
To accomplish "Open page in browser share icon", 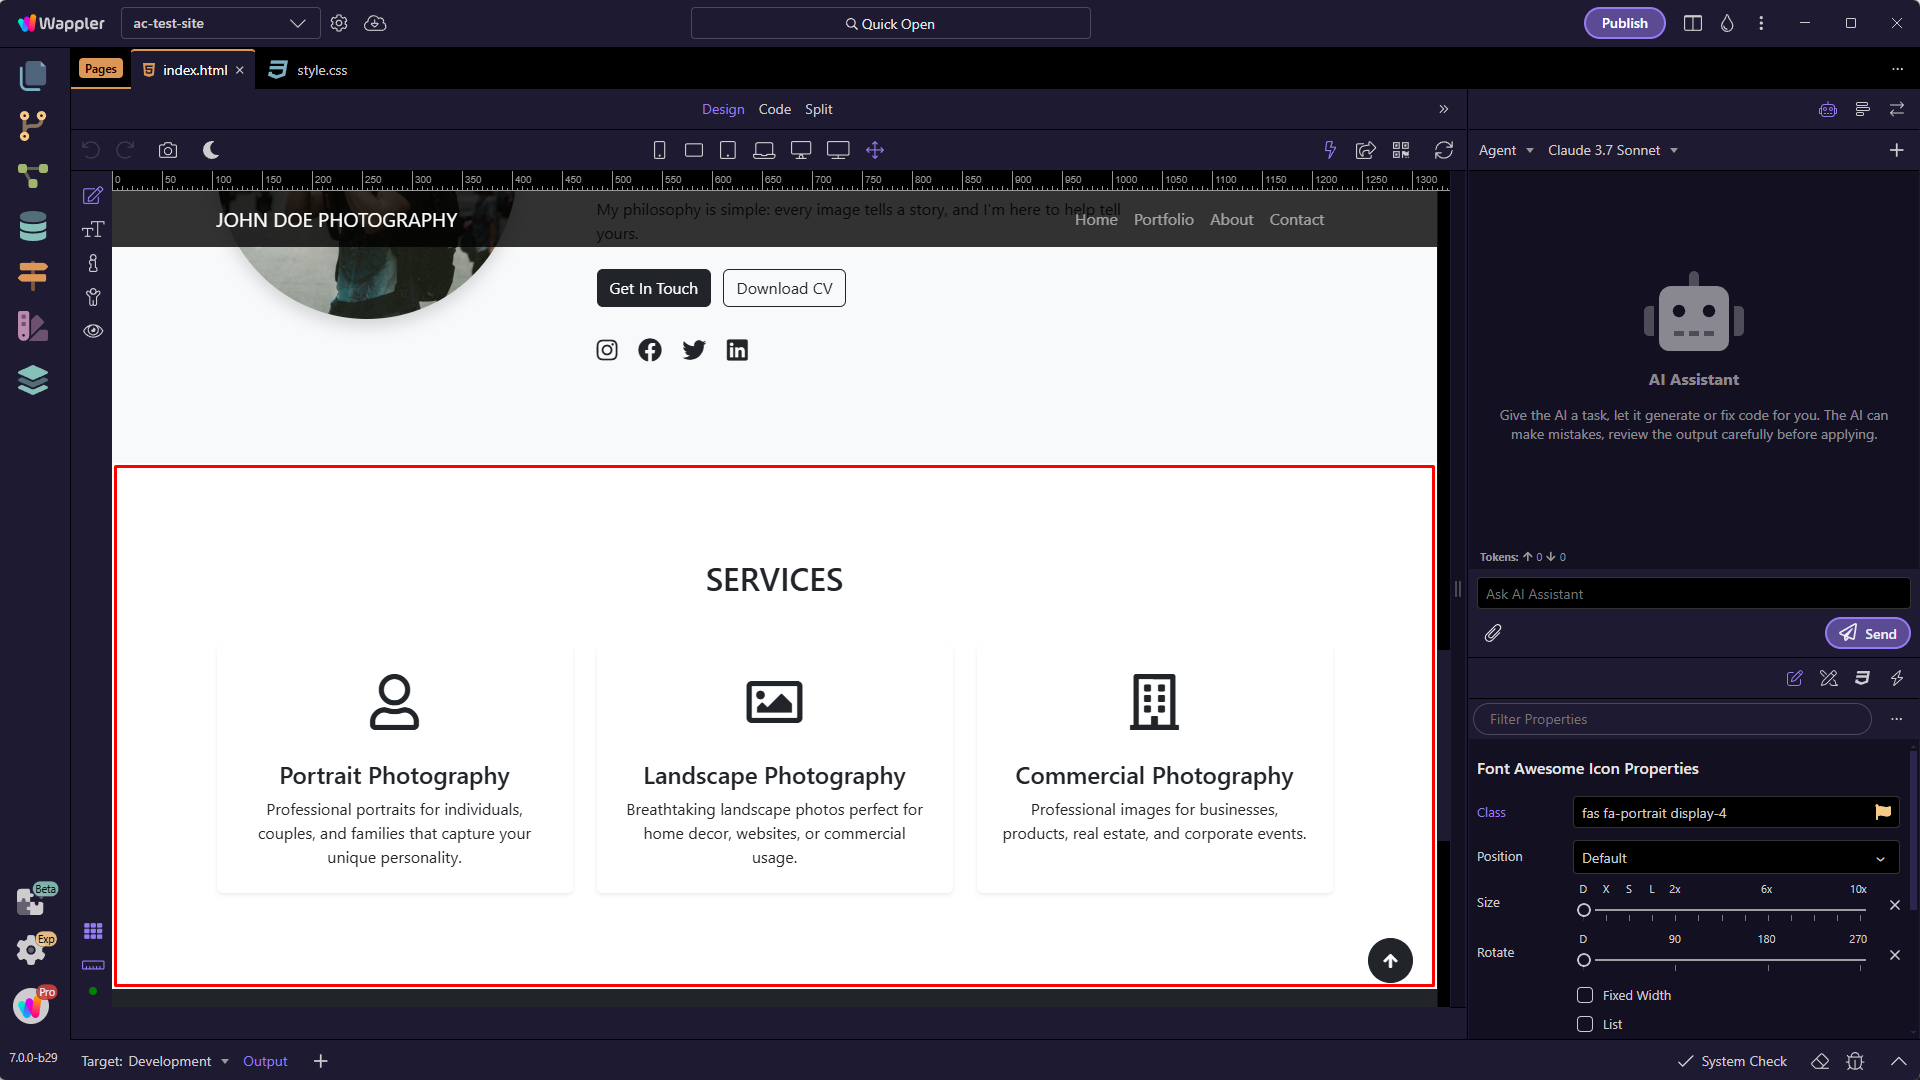I will click(1365, 150).
